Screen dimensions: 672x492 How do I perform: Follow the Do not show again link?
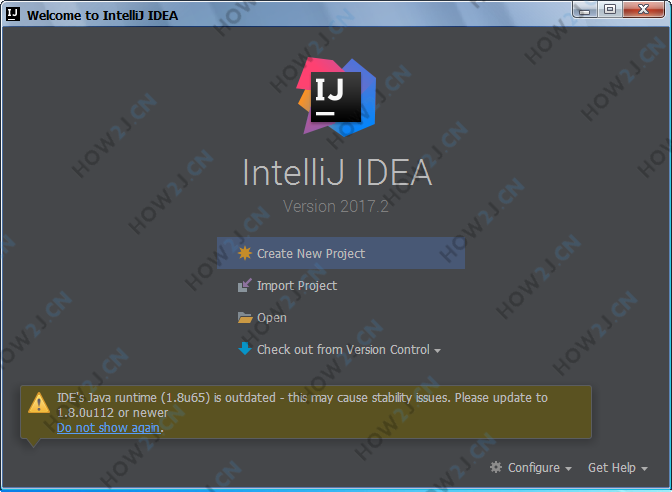[x=108, y=428]
